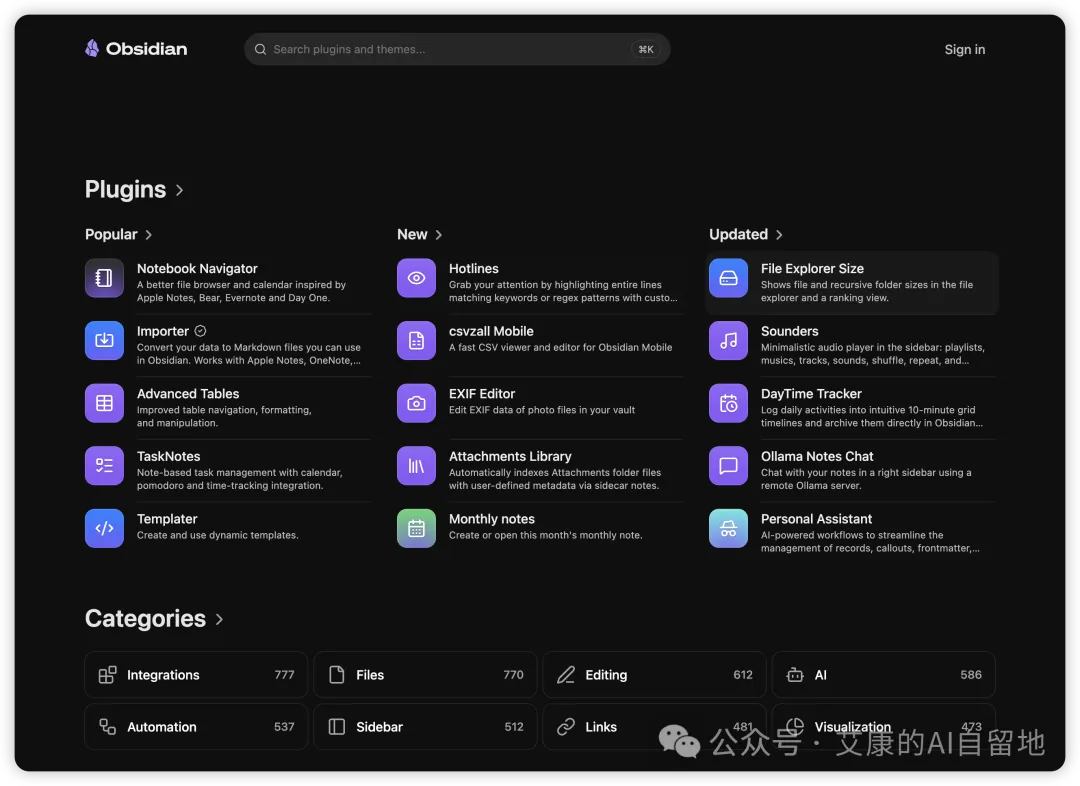
Task: Click the Templater title
Action: pos(167,519)
